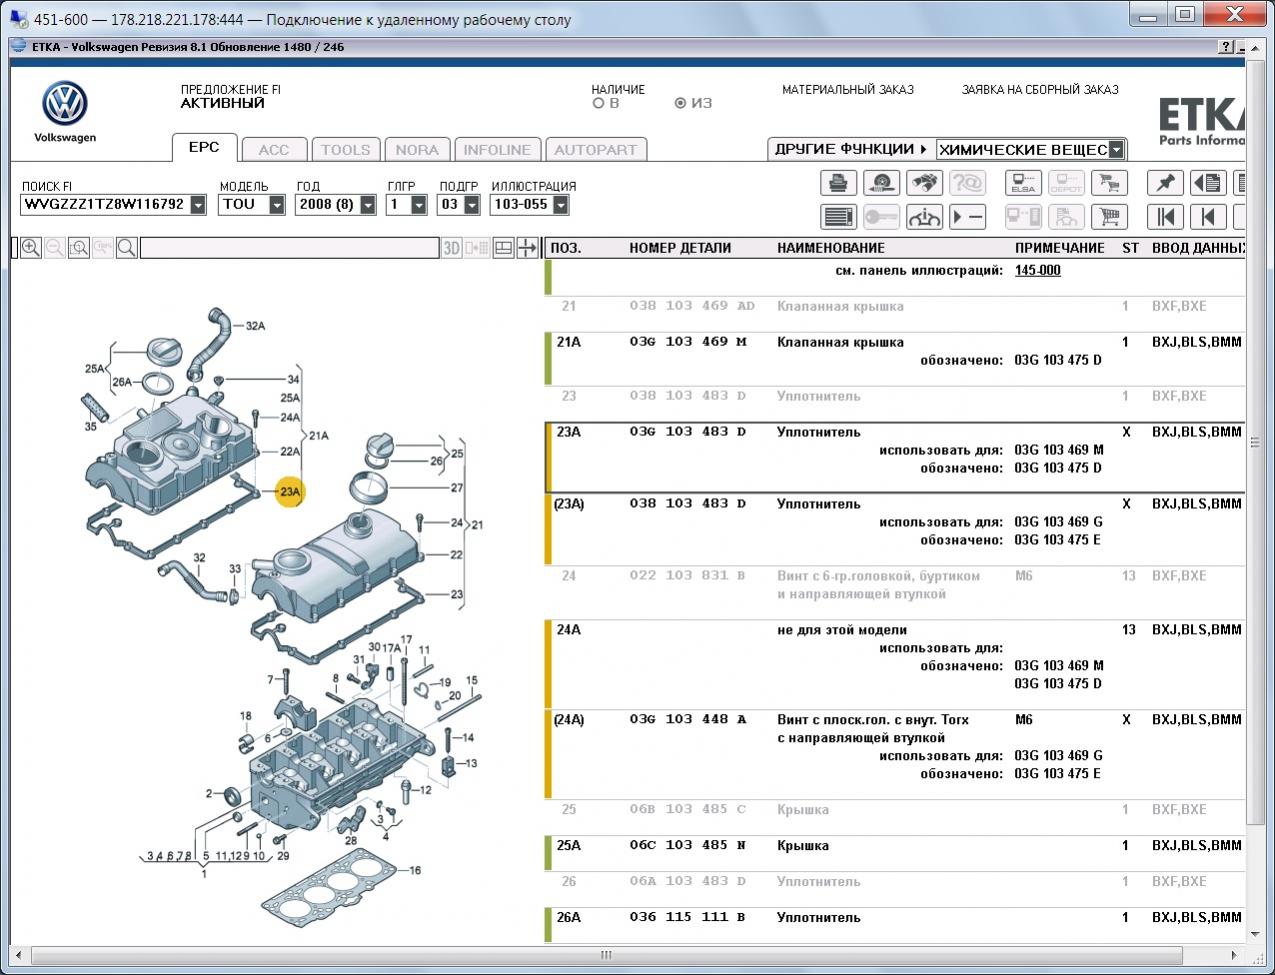Click highlighted 23A callout in diagram
Image resolution: width=1275 pixels, height=975 pixels.
tap(289, 491)
